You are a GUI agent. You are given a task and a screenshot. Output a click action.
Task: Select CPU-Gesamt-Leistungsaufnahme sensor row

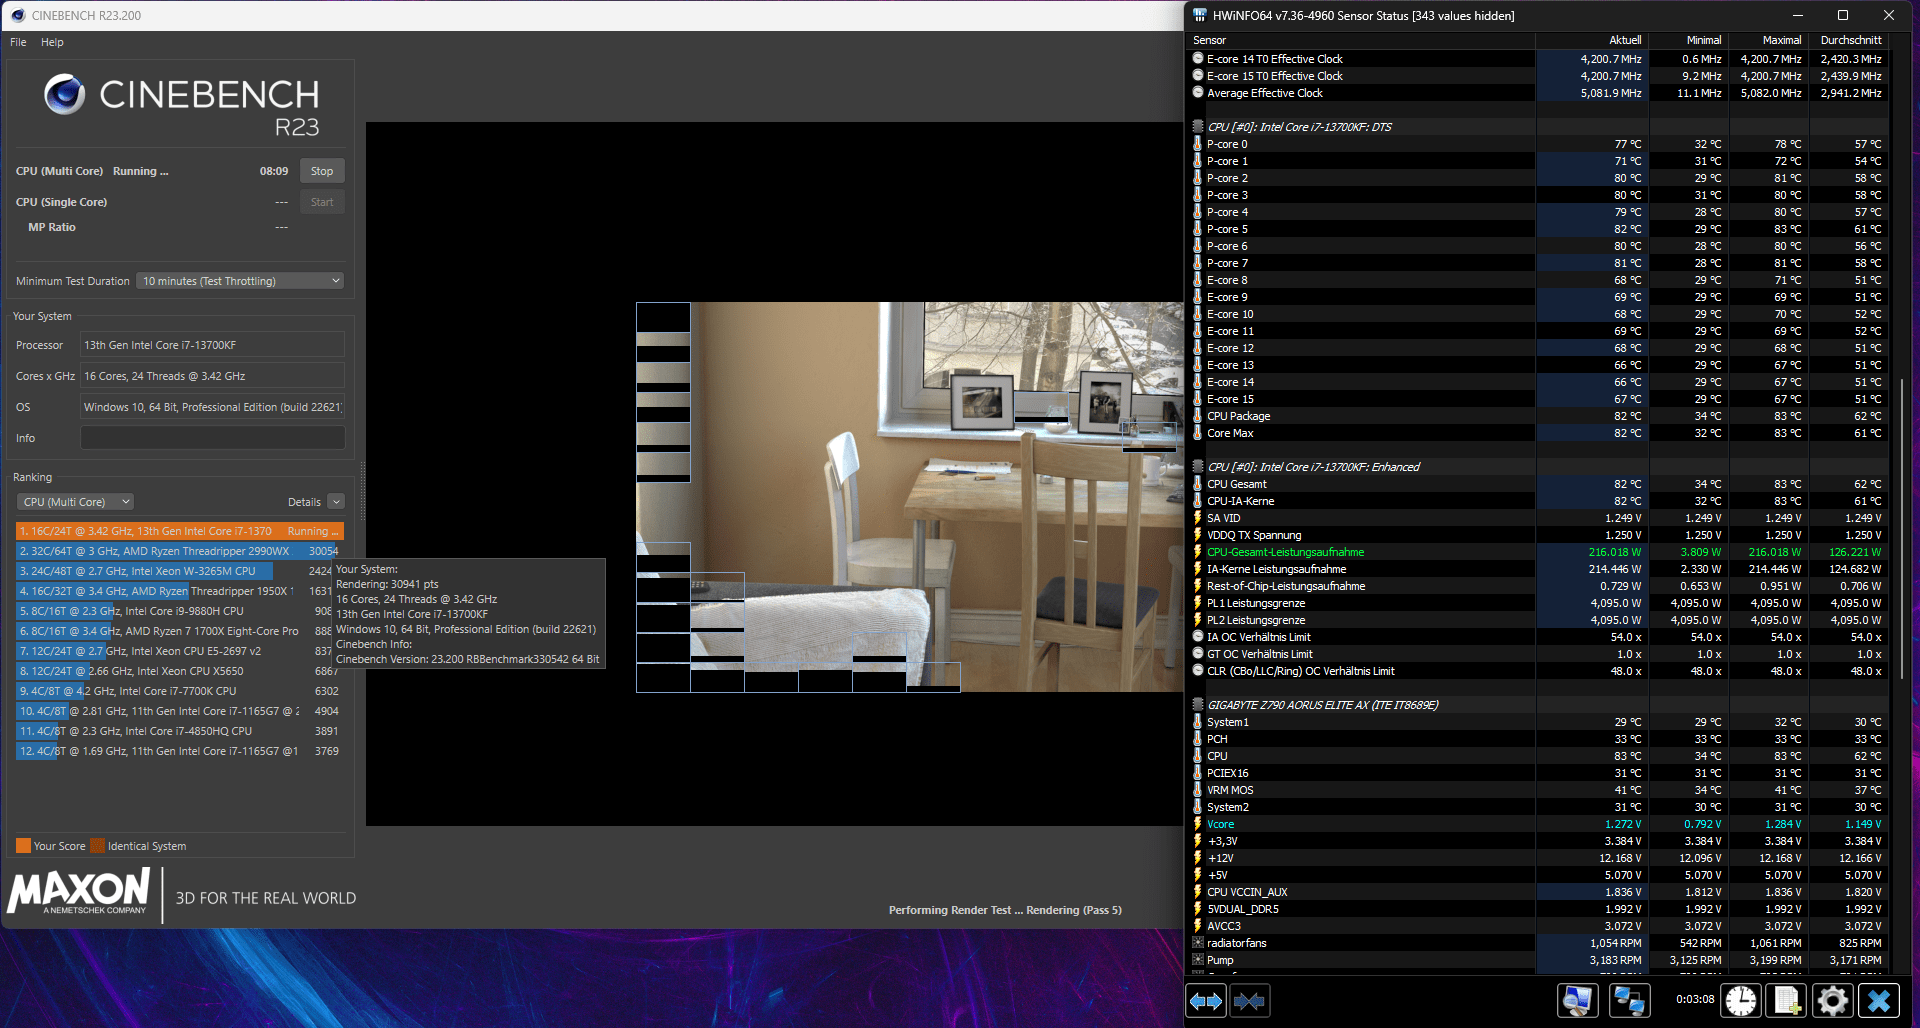click(1538, 552)
